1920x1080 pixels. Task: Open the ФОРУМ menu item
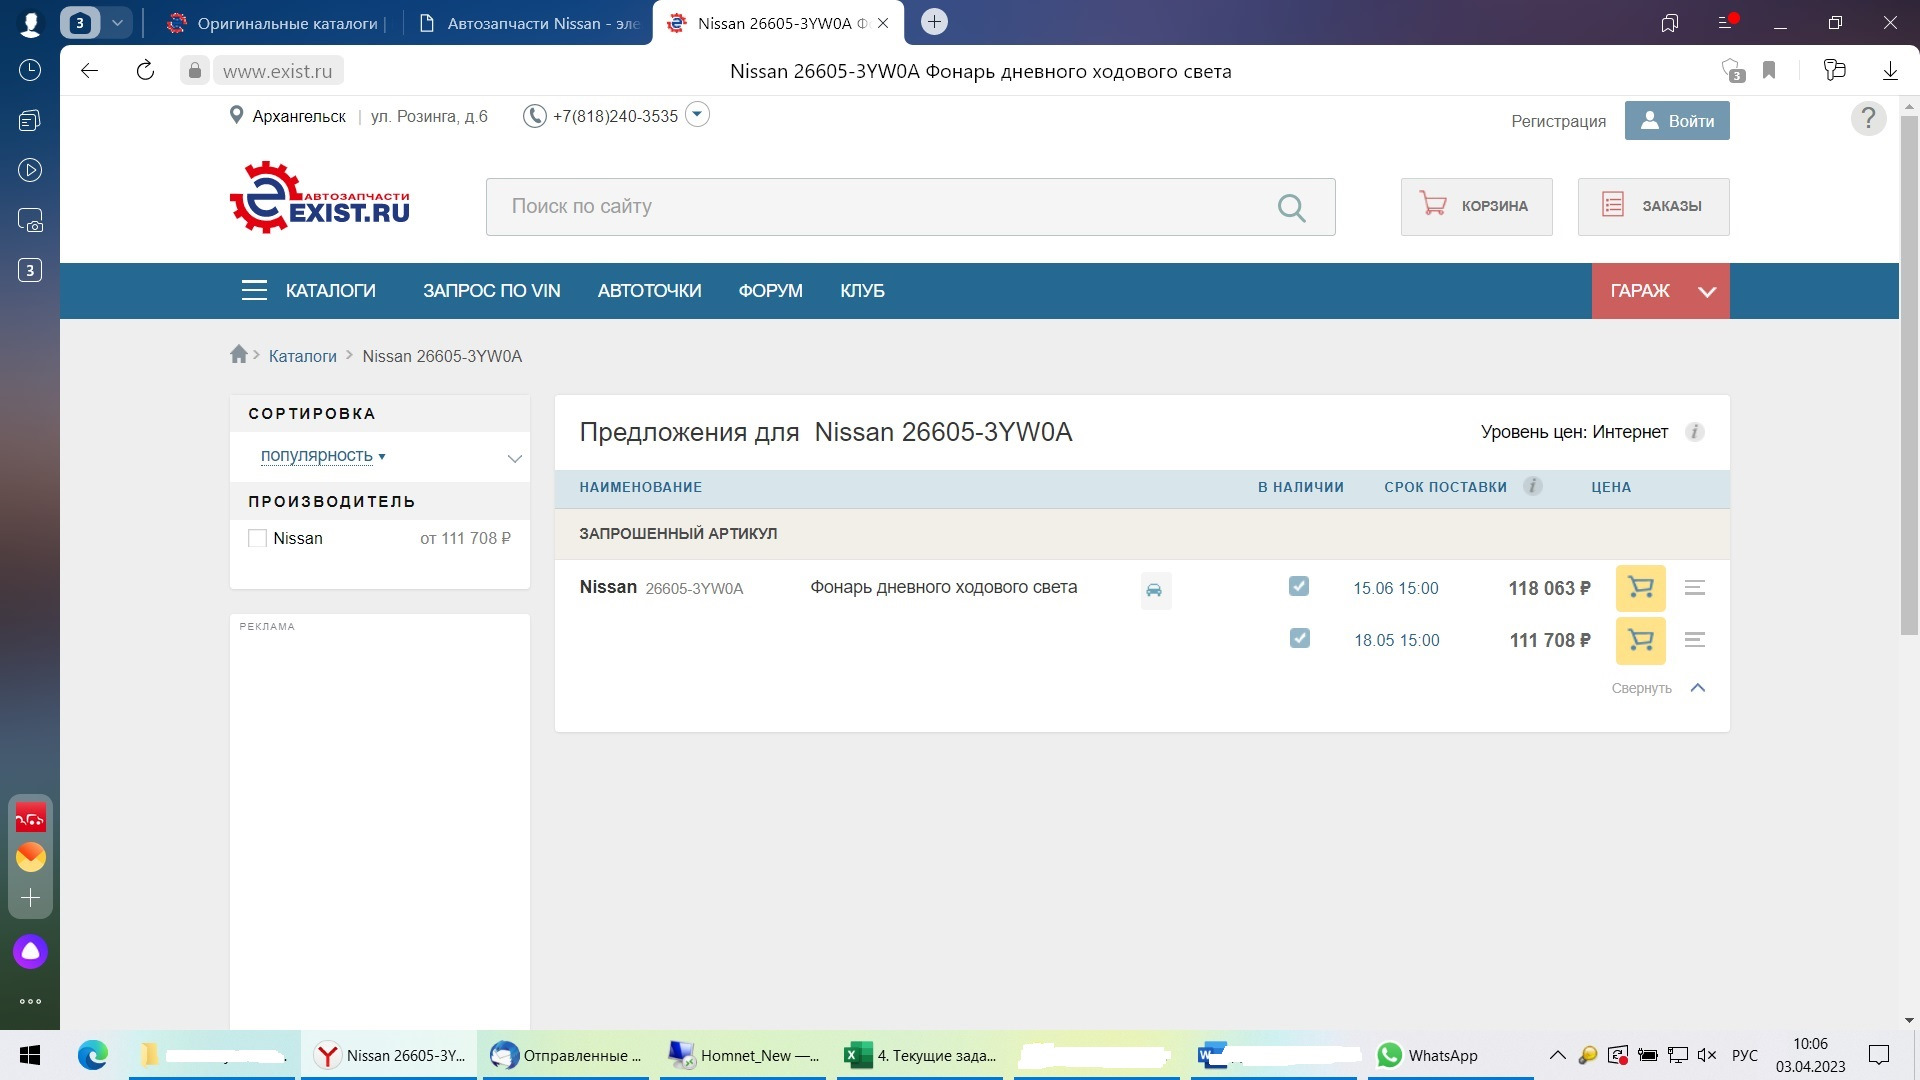tap(770, 290)
